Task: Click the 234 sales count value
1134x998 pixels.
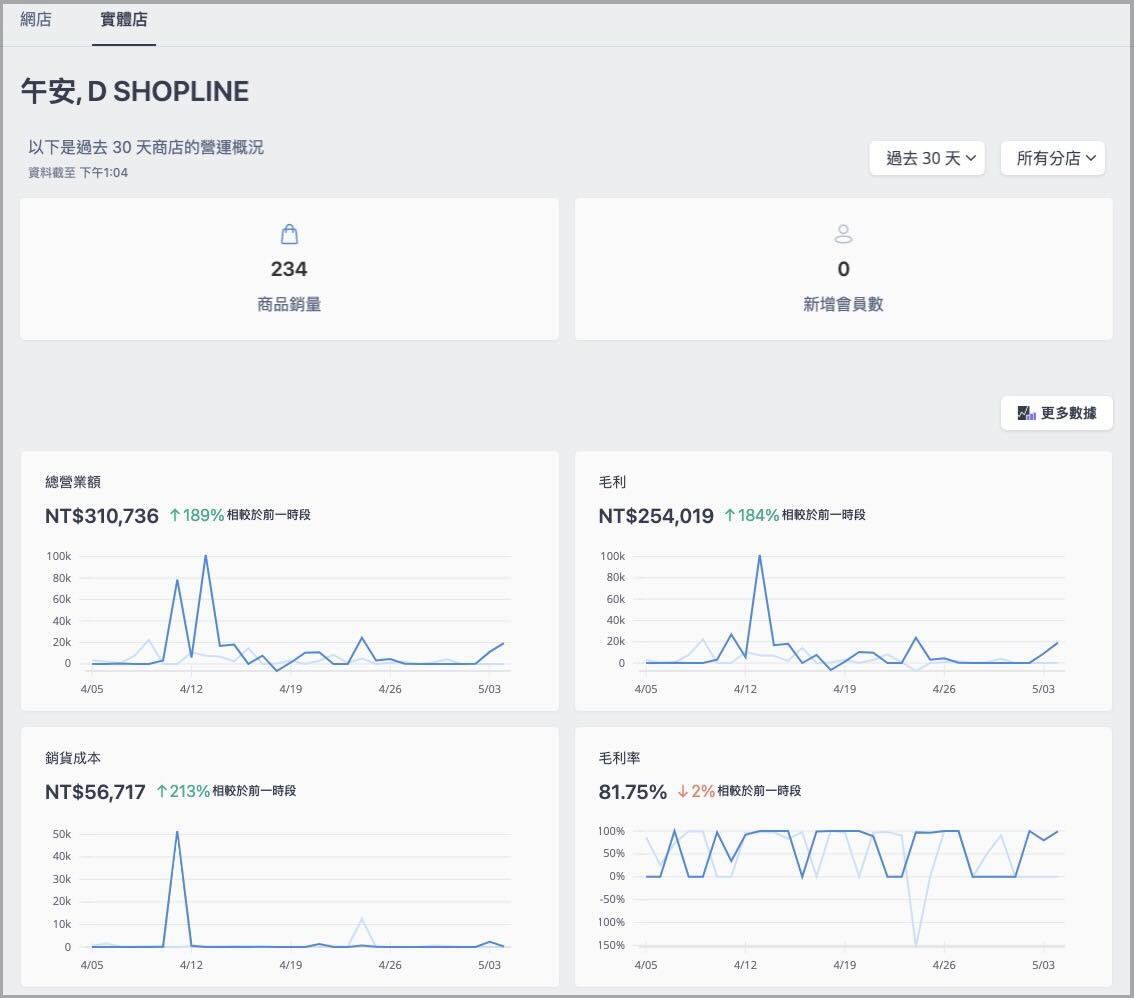Action: click(x=289, y=269)
